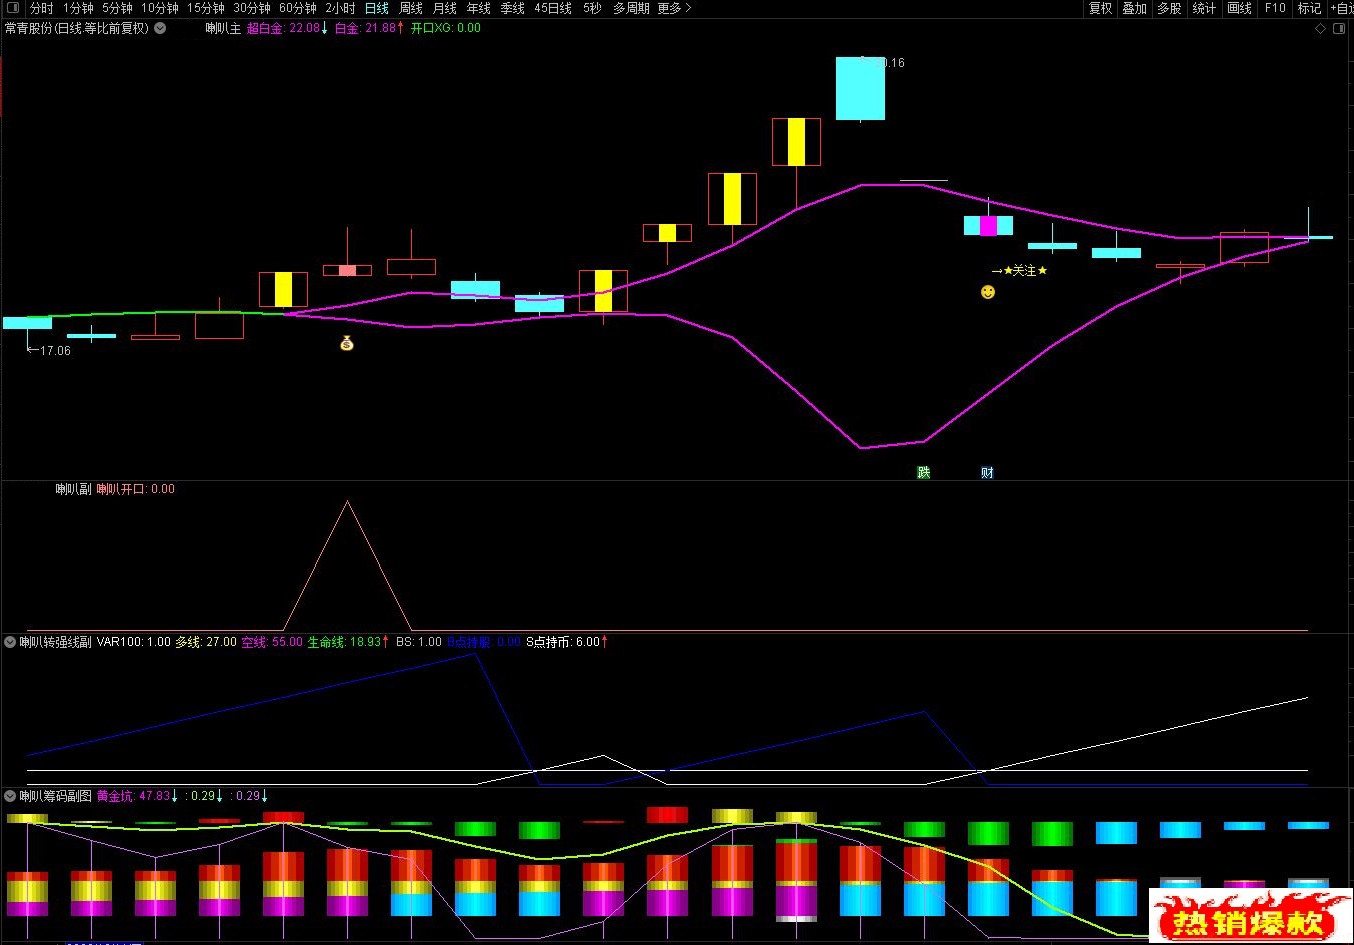Toggle the left sidebar panel icon

tap(13, 8)
